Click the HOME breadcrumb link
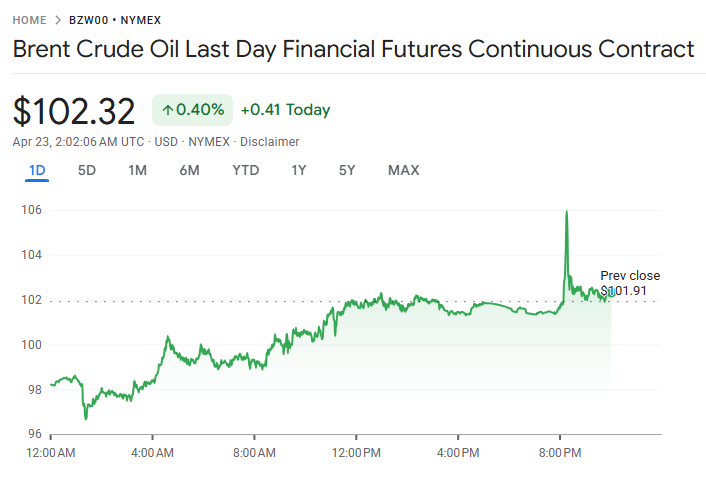The image size is (706, 482). click(29, 20)
